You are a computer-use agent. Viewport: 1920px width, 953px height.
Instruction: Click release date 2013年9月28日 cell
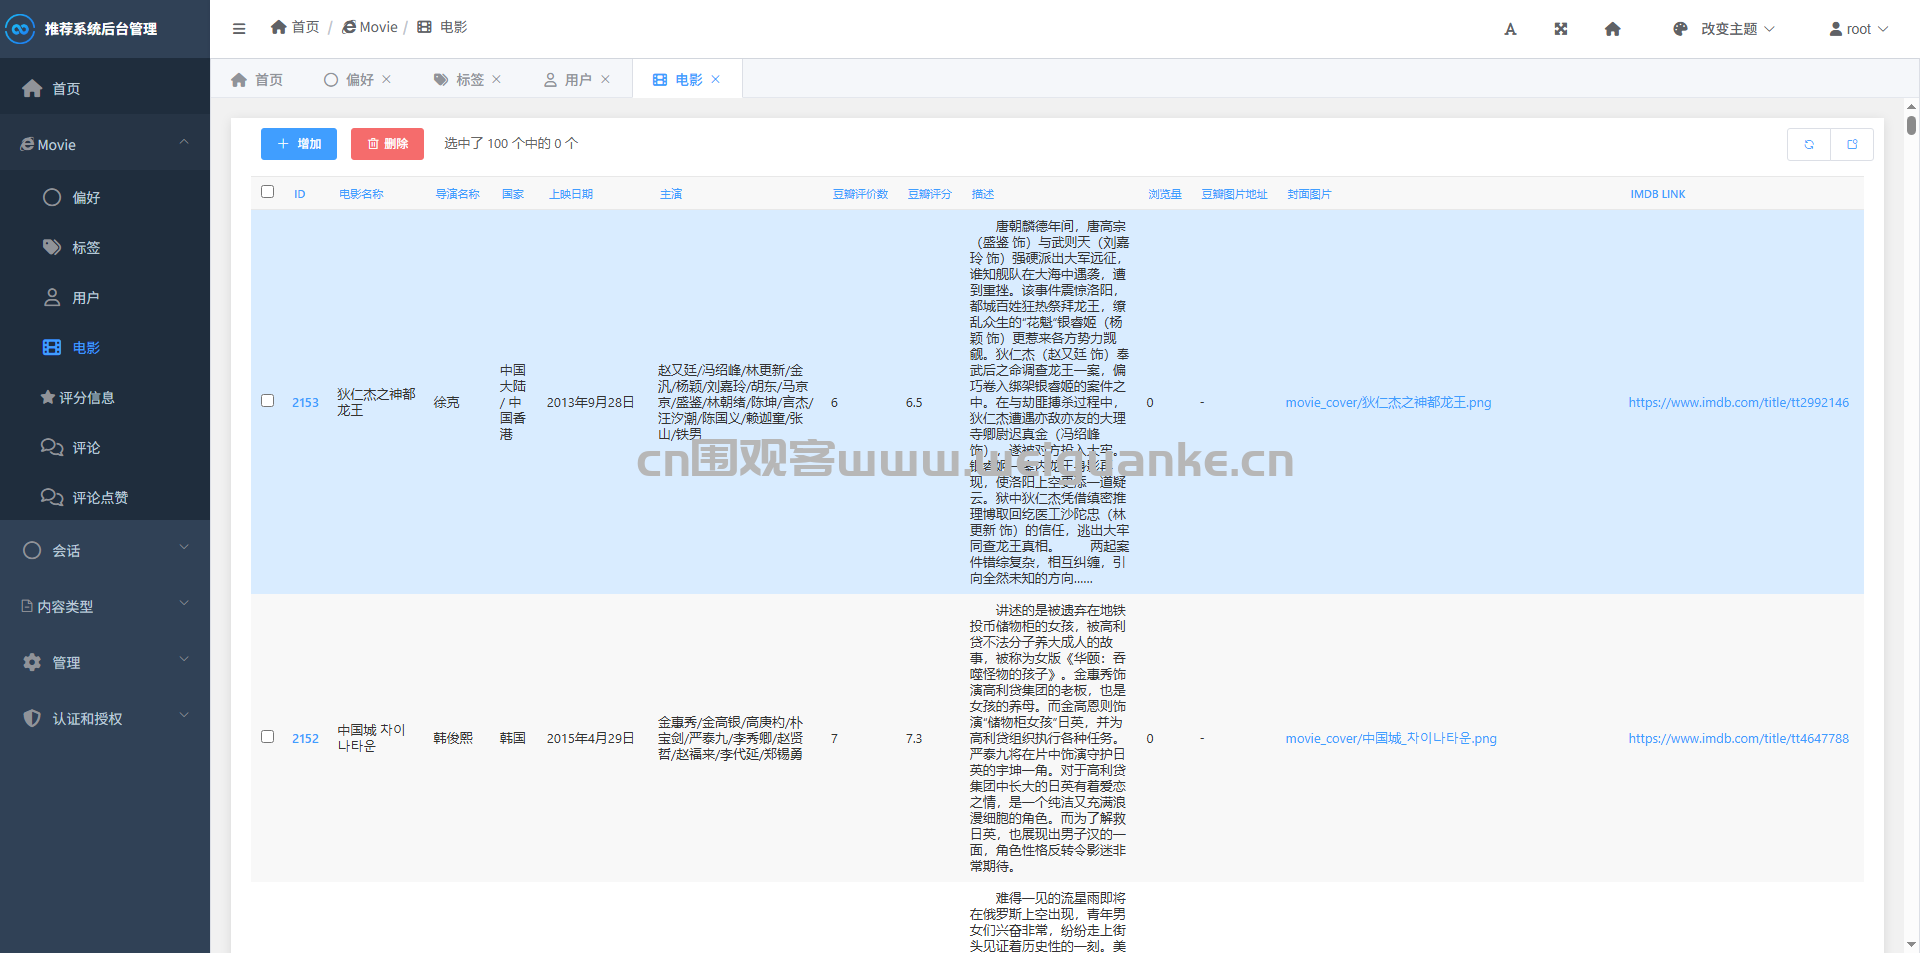pos(590,402)
